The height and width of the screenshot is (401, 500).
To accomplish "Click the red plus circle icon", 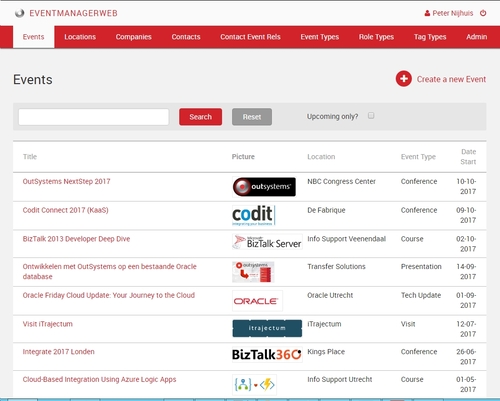I will [404, 79].
